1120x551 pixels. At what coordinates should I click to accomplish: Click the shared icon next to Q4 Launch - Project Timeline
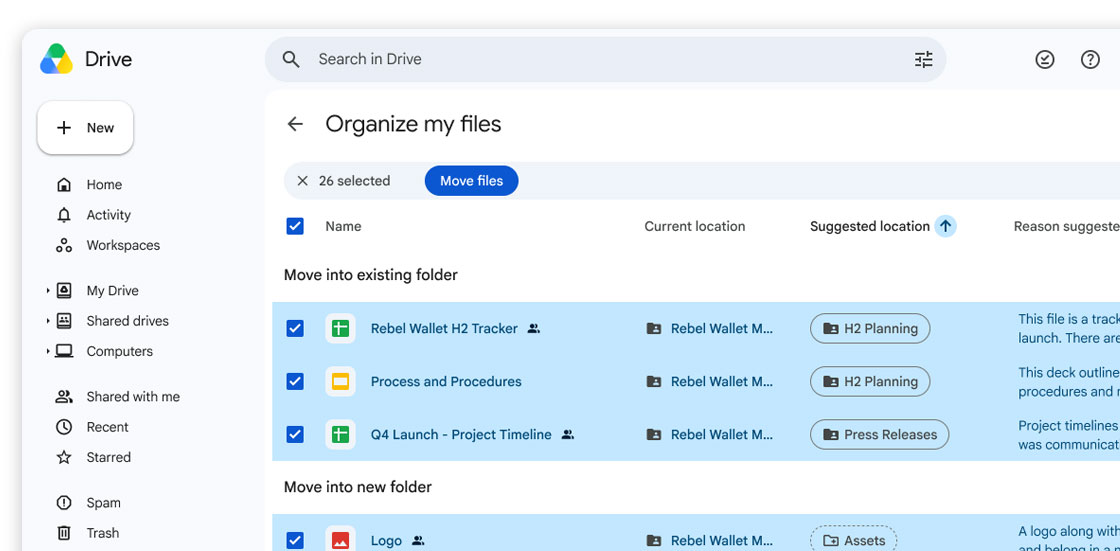568,435
